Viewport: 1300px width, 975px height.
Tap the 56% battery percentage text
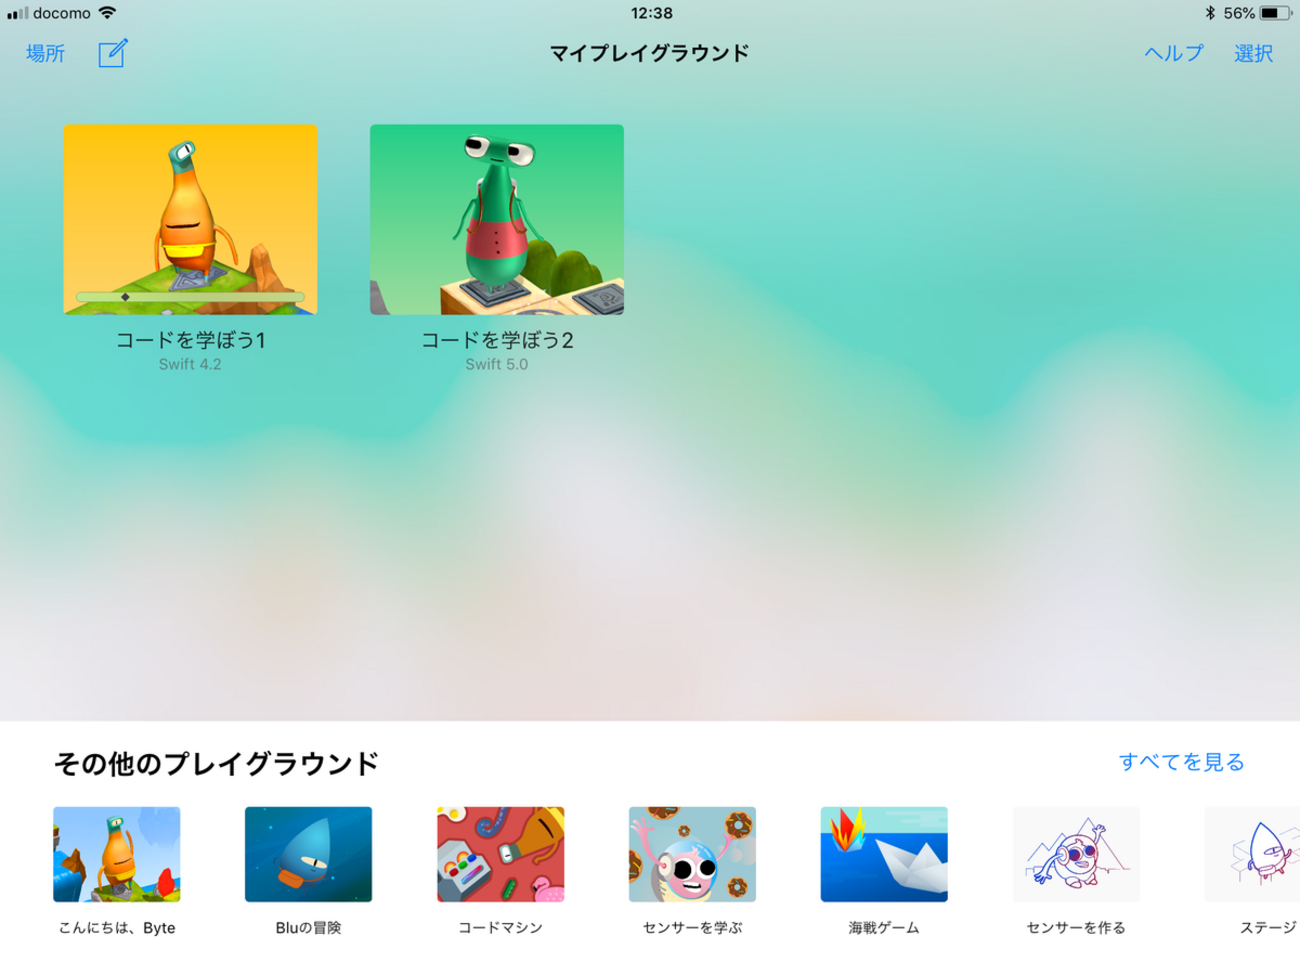pos(1239,13)
